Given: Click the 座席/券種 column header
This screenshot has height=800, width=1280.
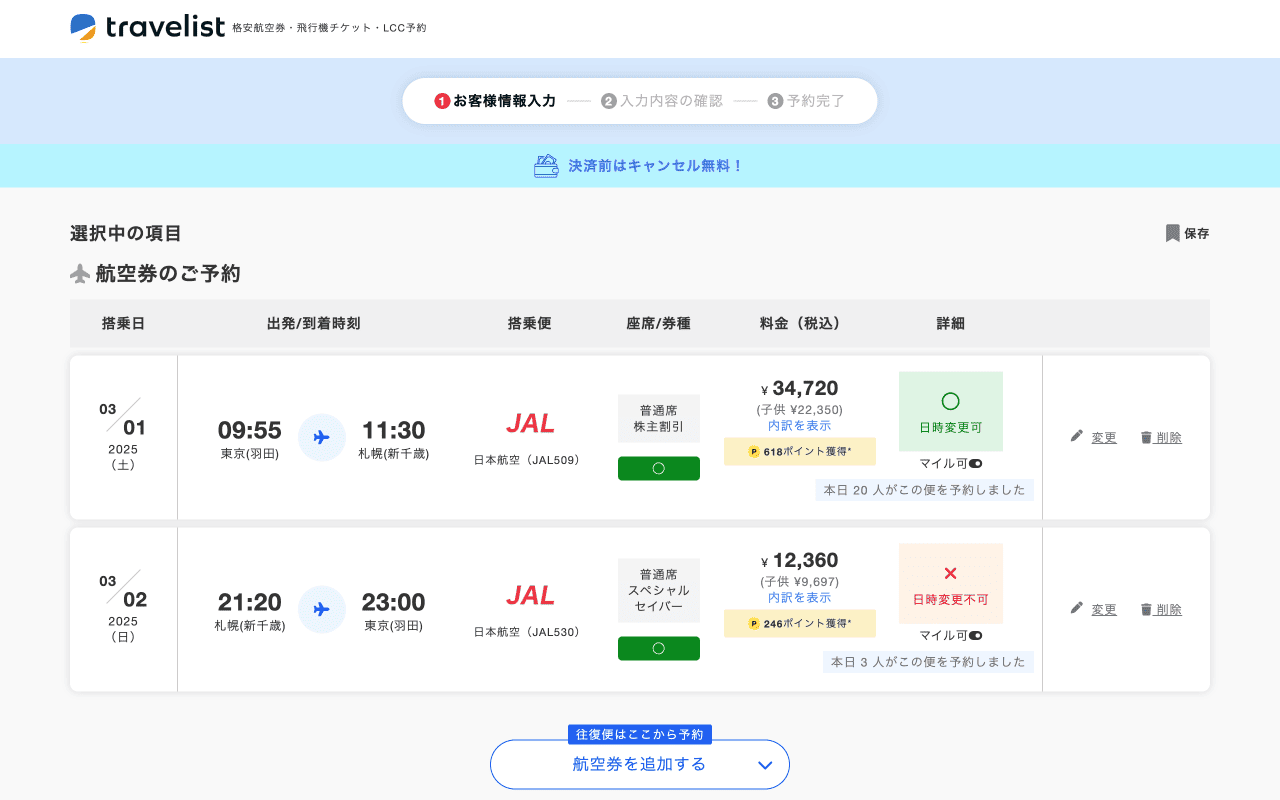Looking at the screenshot, I should click(658, 323).
